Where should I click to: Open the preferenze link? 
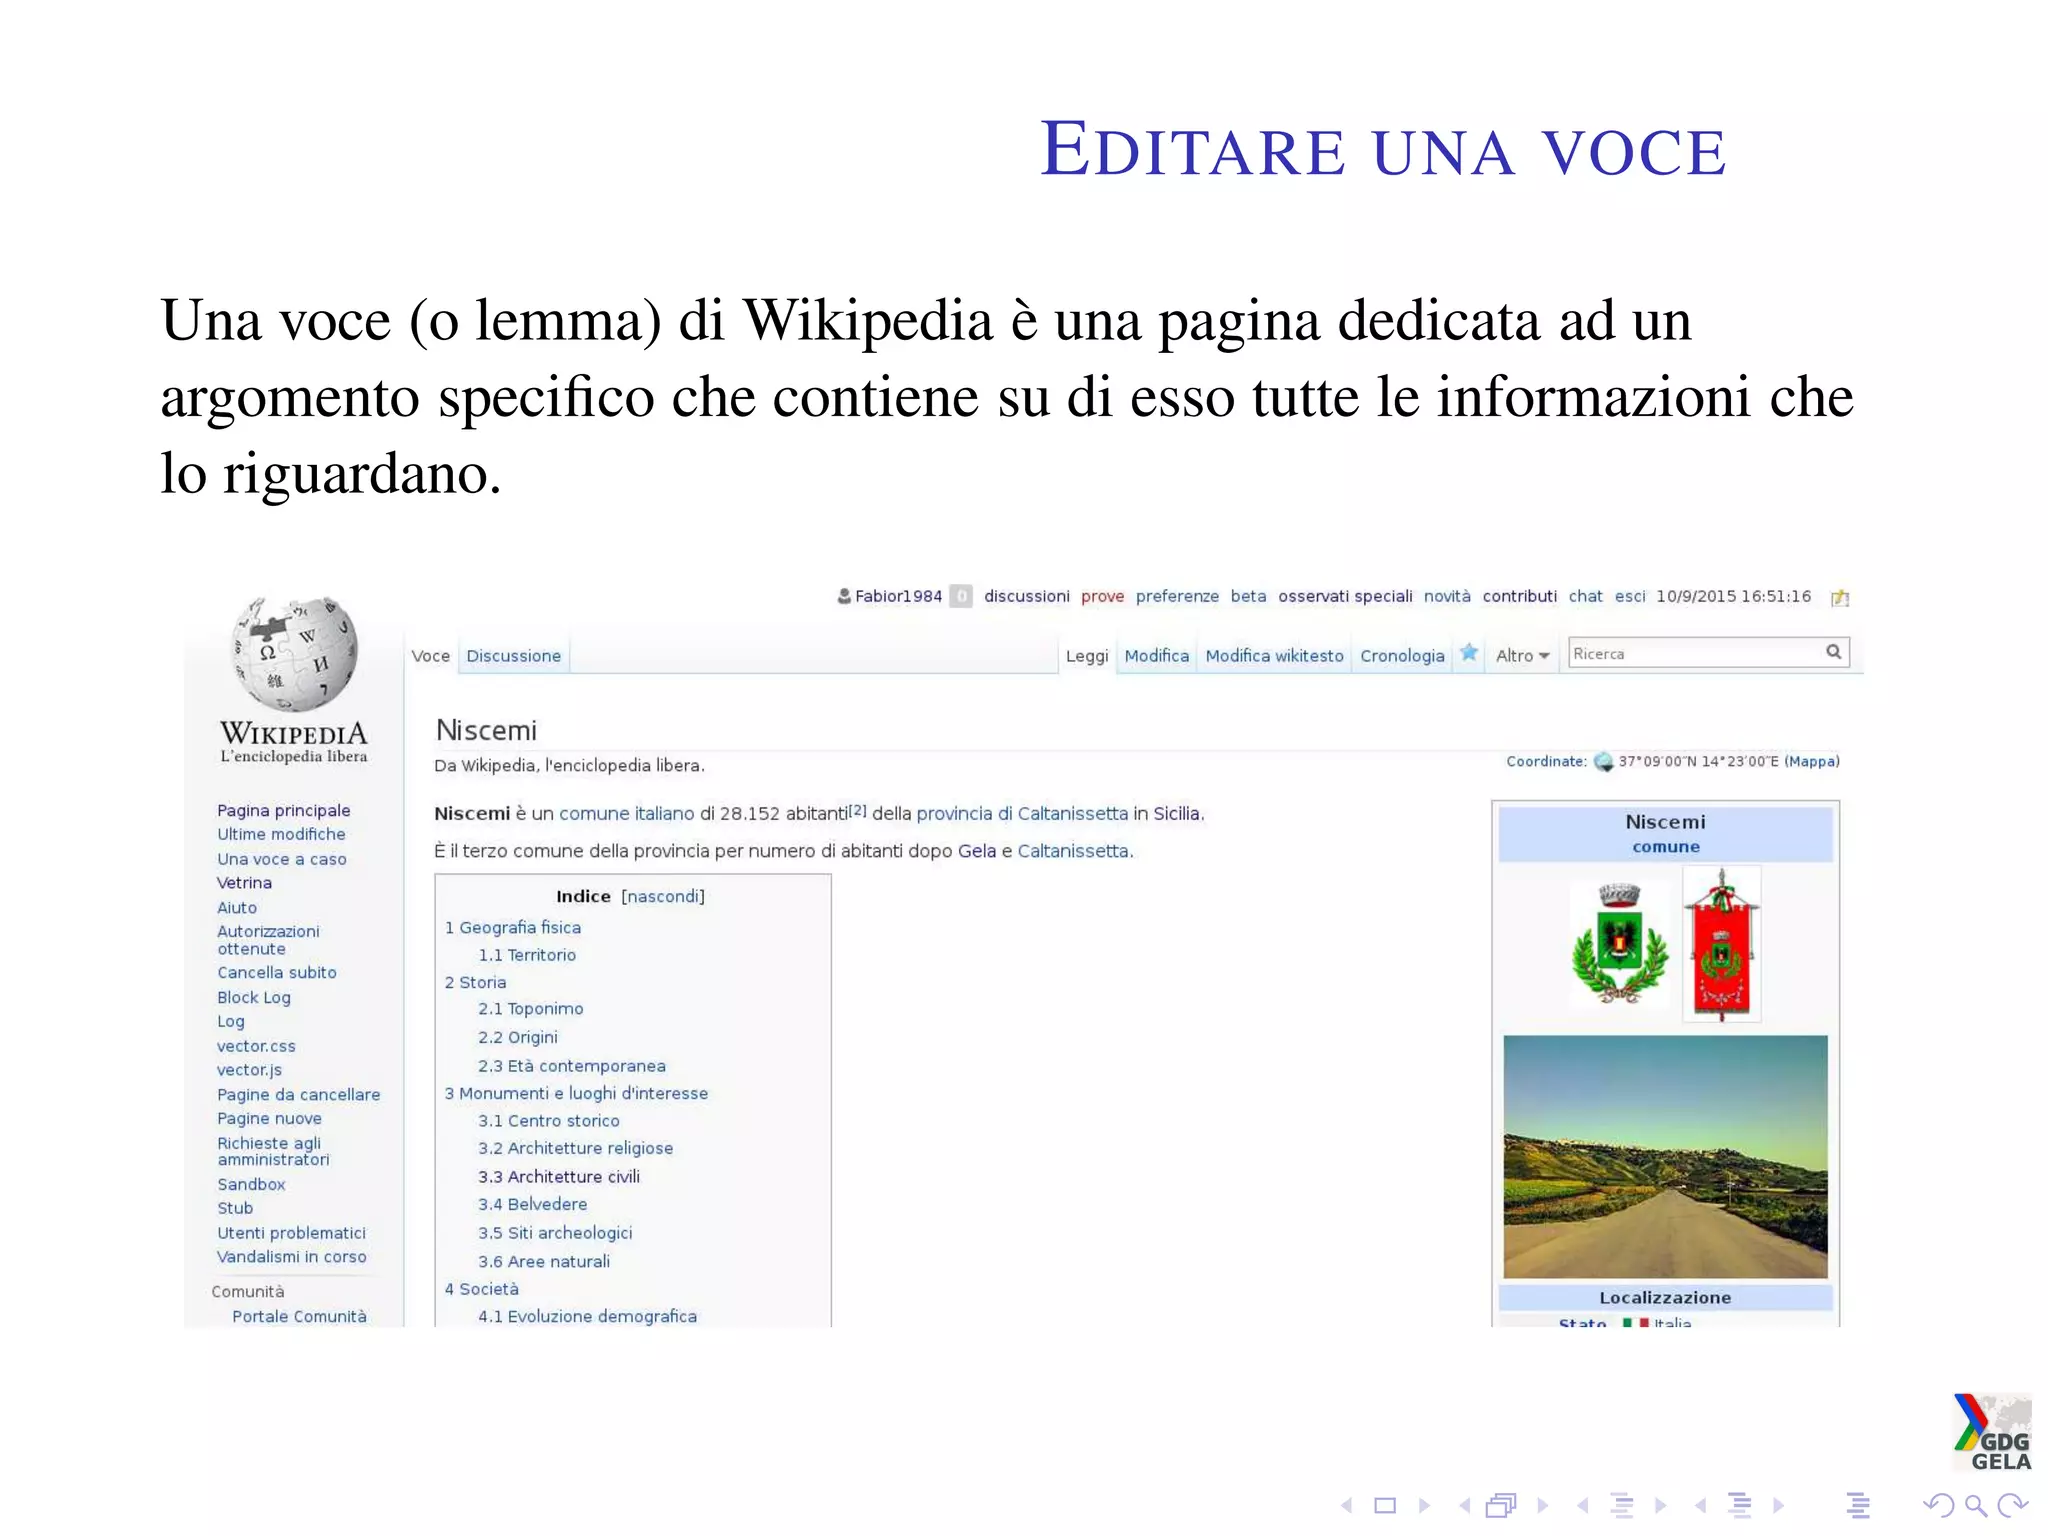click(x=1177, y=597)
